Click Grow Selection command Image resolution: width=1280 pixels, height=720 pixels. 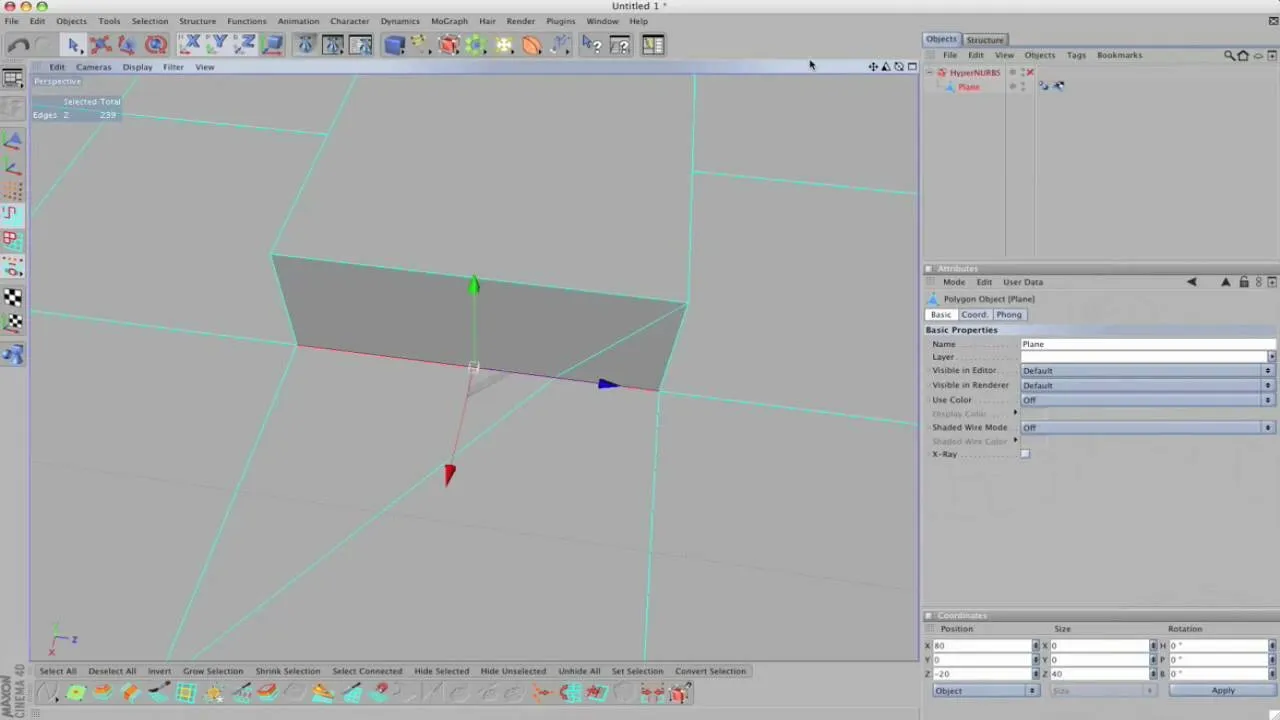[213, 671]
